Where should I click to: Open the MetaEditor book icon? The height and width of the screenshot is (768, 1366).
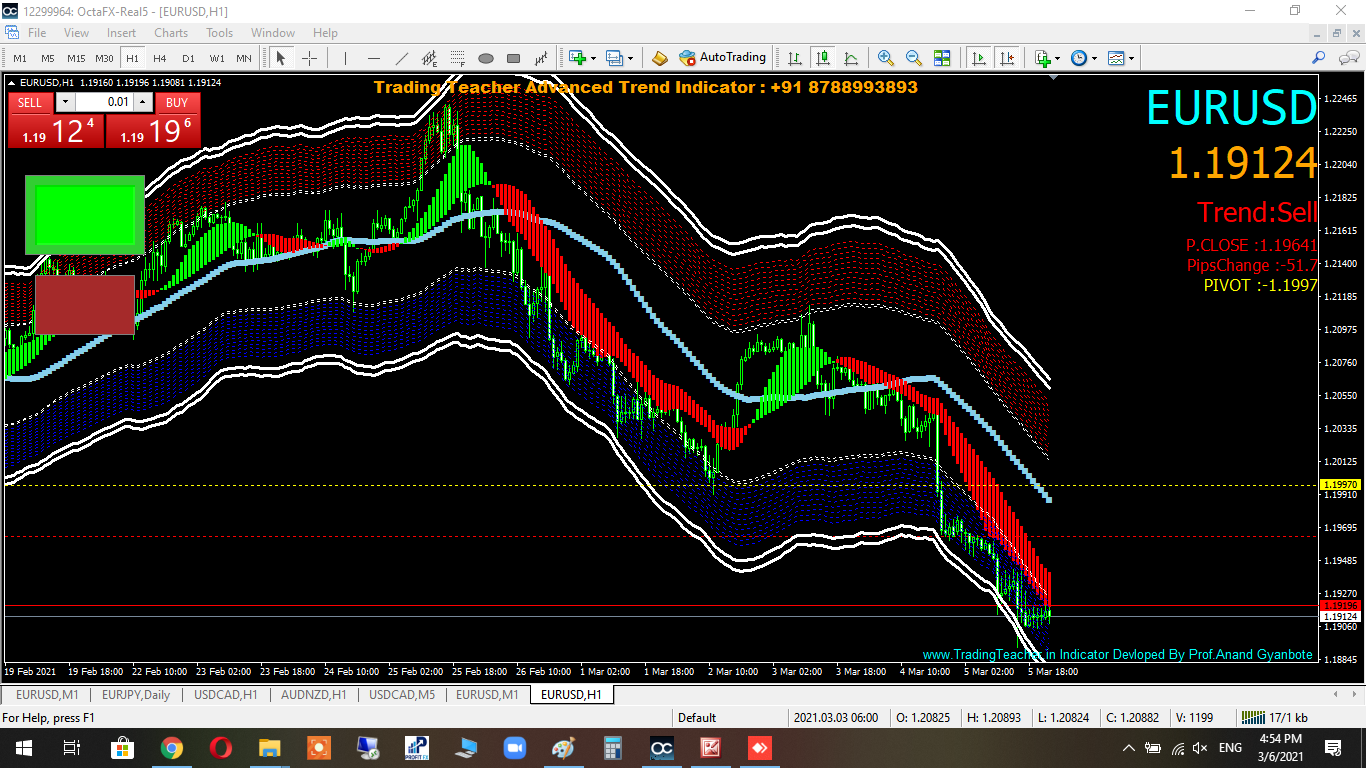point(659,58)
